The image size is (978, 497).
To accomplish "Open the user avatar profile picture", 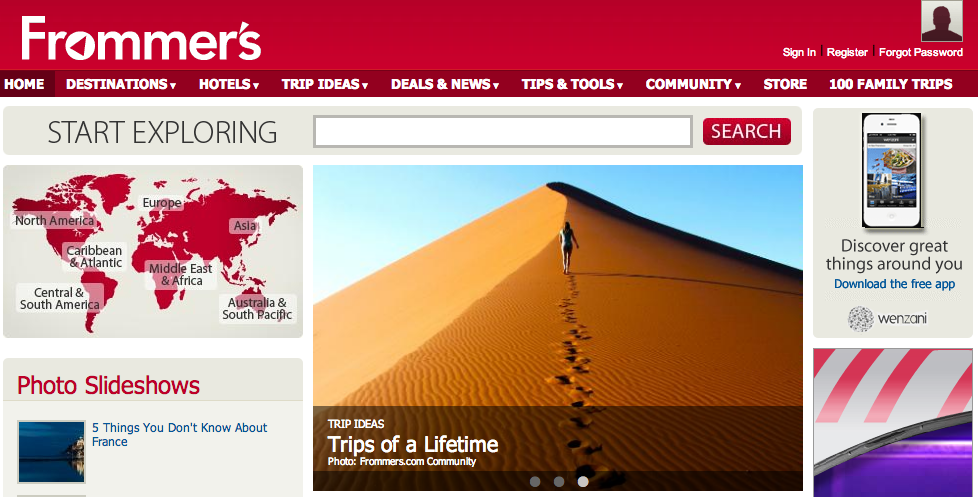I will (942, 21).
